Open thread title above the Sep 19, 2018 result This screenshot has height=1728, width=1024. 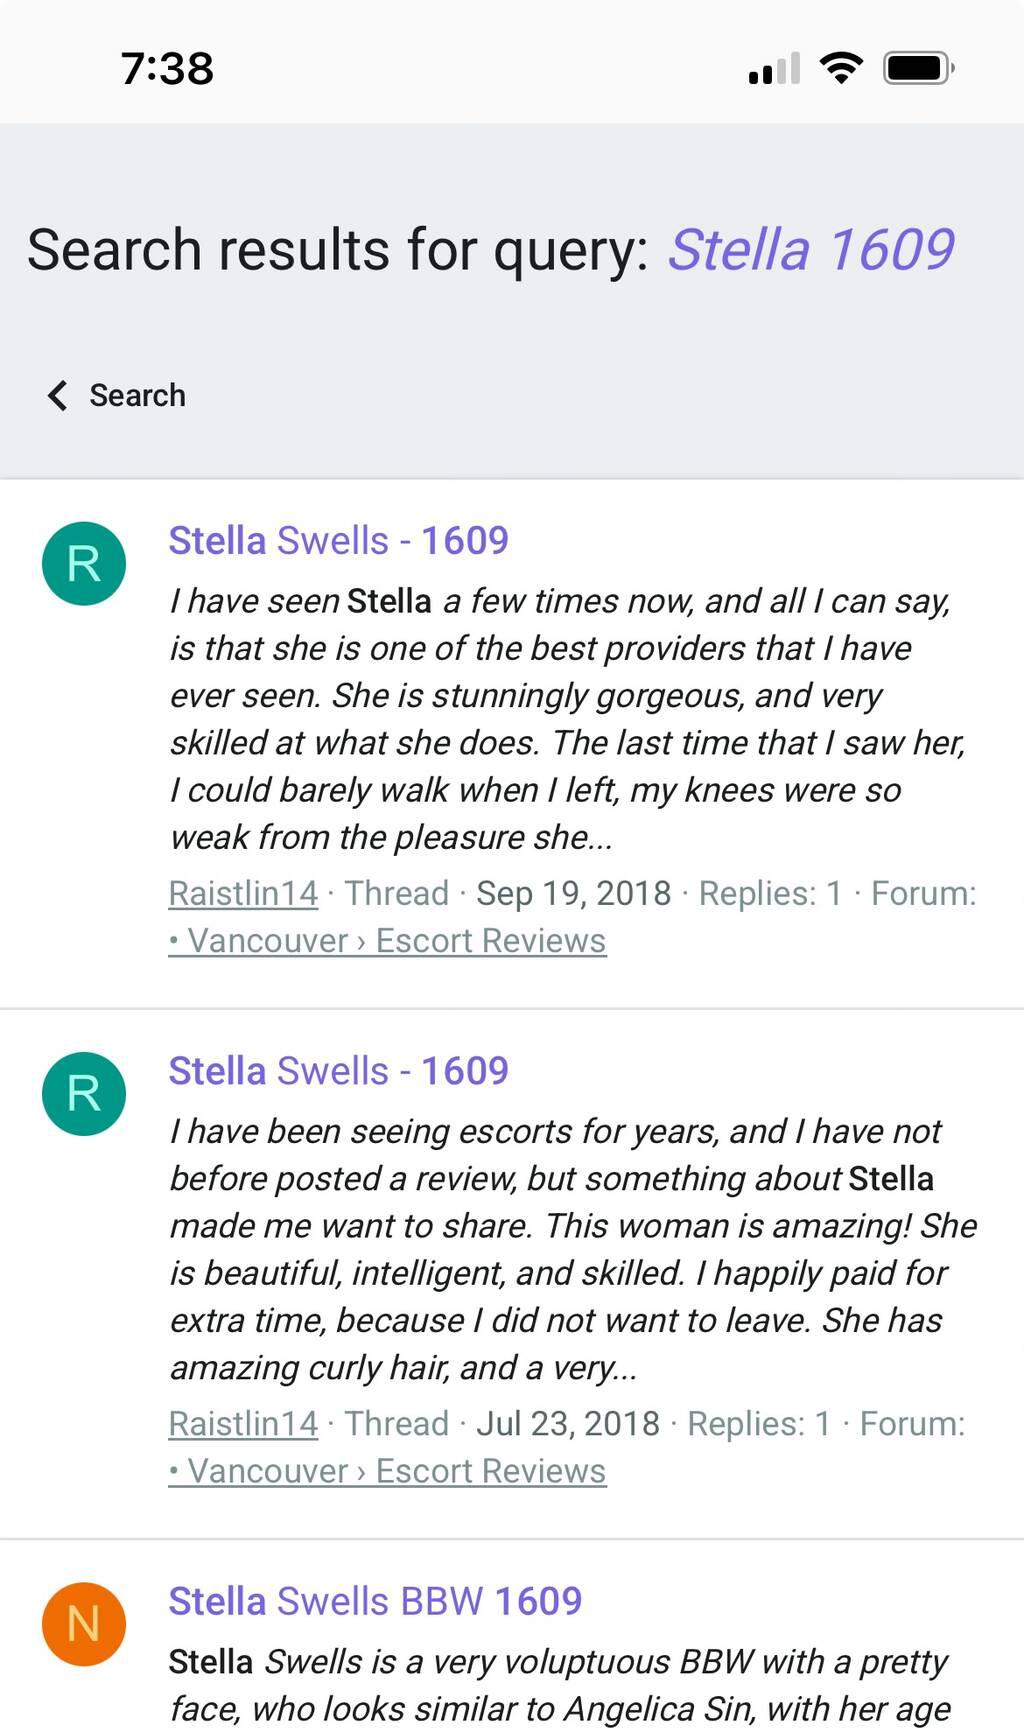tap(338, 541)
